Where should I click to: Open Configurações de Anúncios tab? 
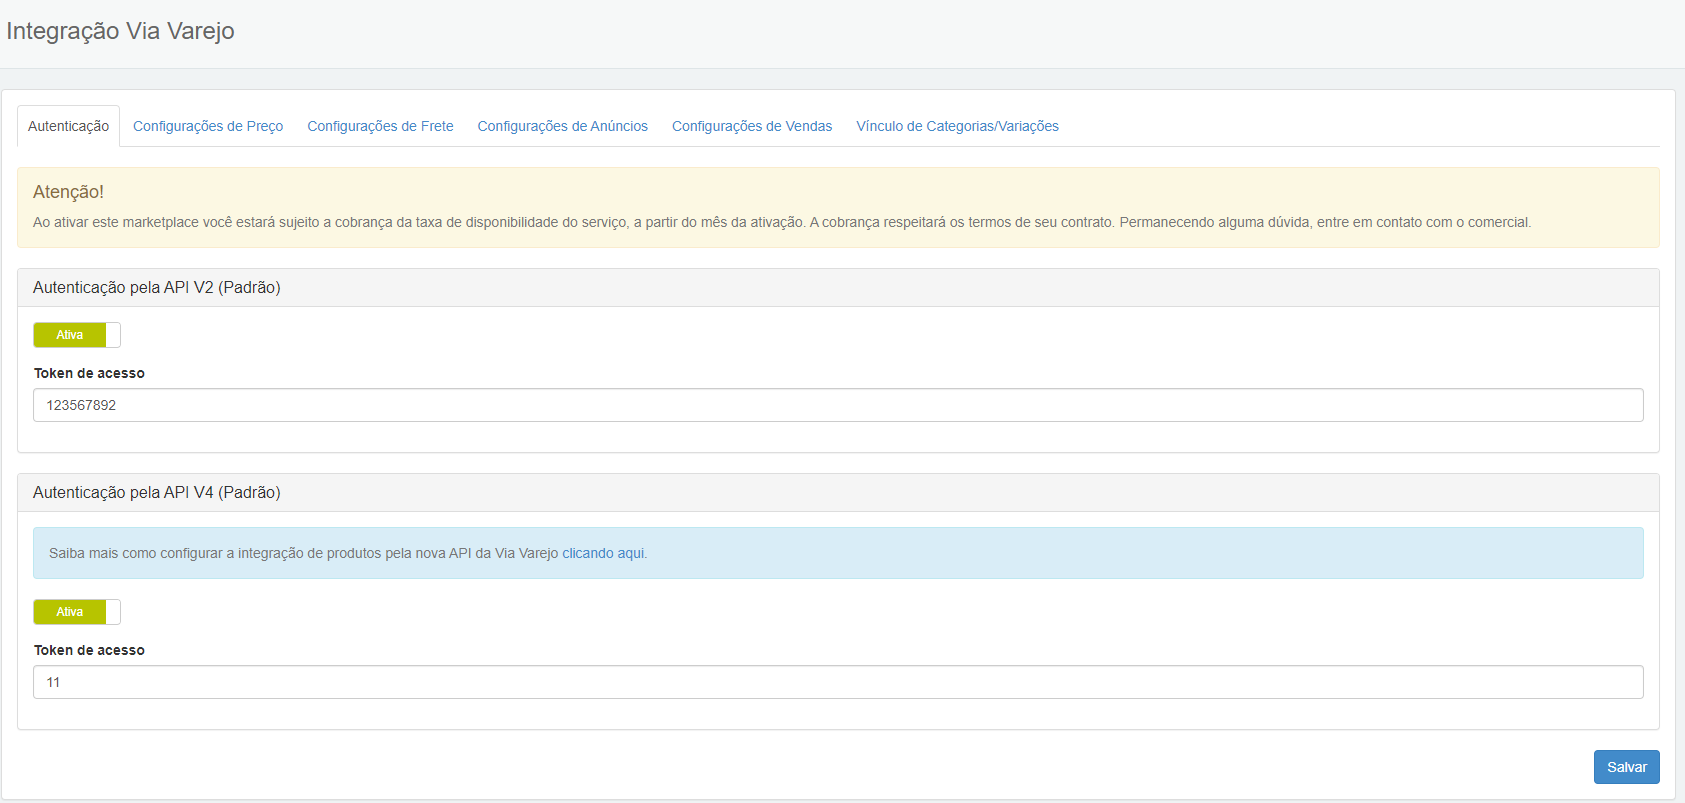[x=562, y=126]
